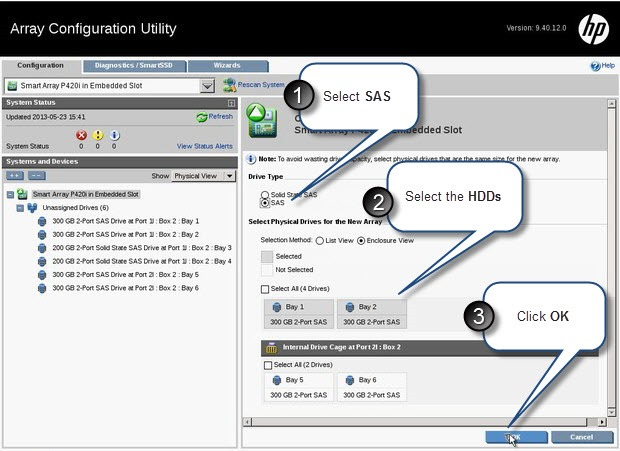The image size is (620, 451).
Task: Check Select All (4 Drives)
Action: [265, 289]
